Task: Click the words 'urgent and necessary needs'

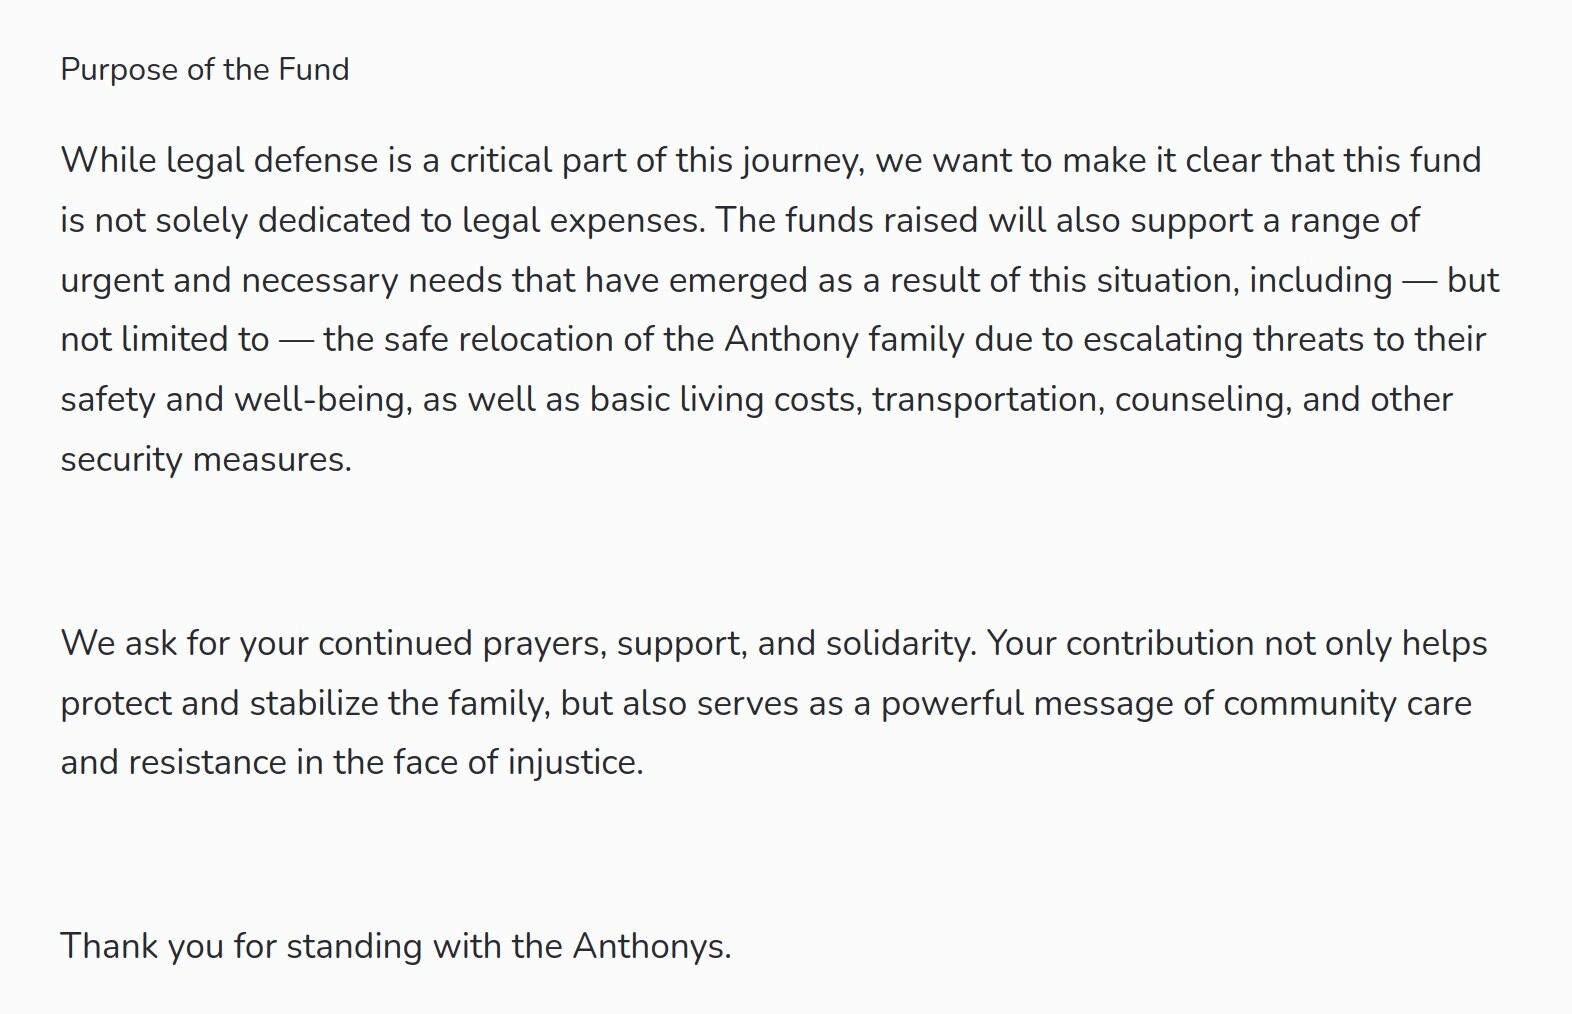Action: coord(282,282)
